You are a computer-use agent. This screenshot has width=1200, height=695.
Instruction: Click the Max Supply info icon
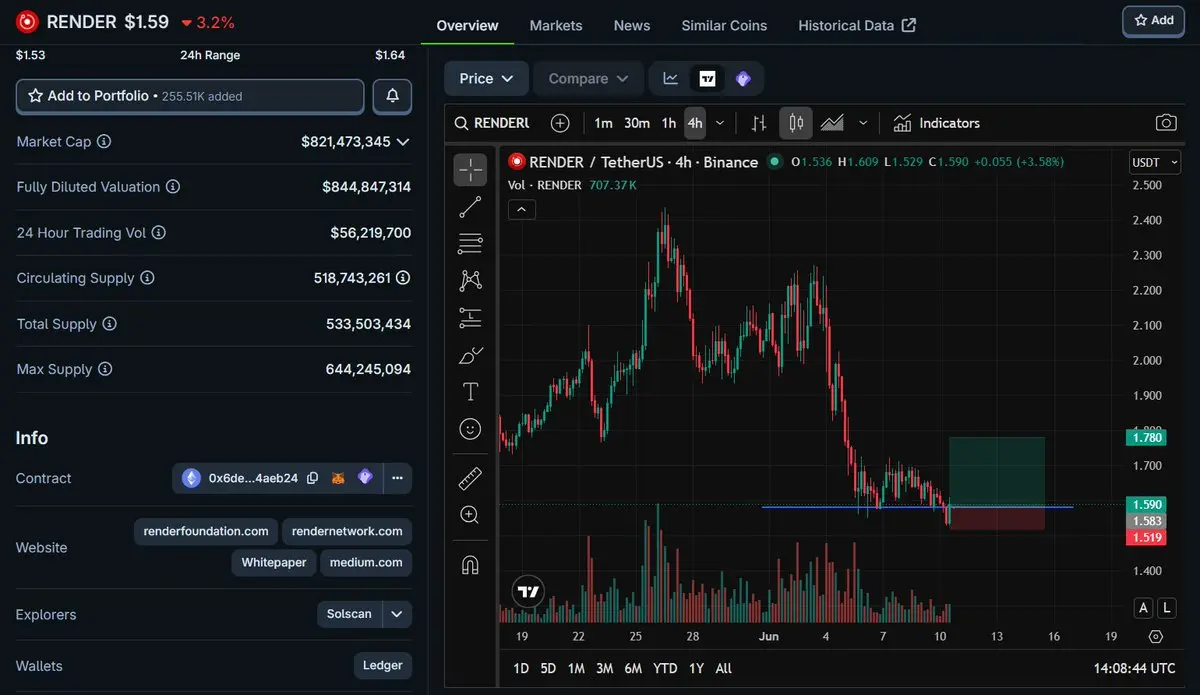[105, 369]
